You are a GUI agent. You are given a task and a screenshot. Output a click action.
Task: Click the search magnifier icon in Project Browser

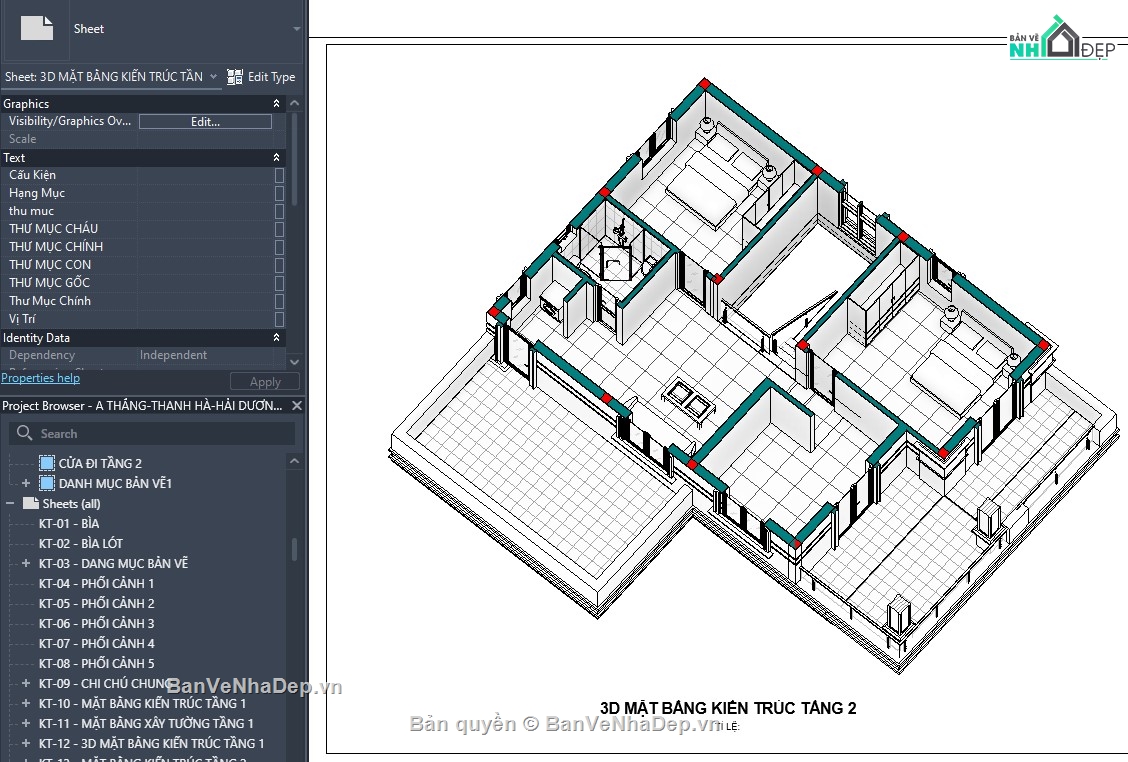click(x=24, y=433)
